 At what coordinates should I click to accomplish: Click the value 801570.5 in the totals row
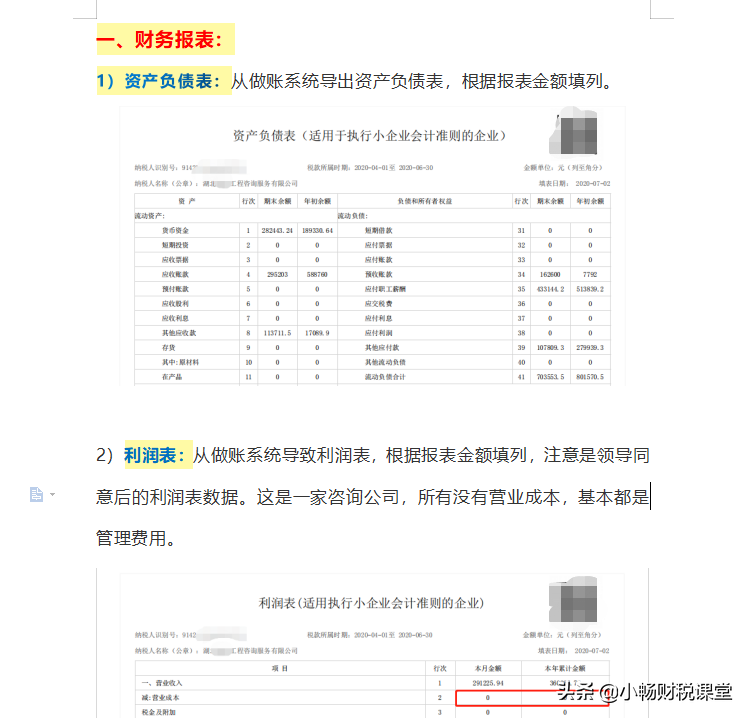590,376
